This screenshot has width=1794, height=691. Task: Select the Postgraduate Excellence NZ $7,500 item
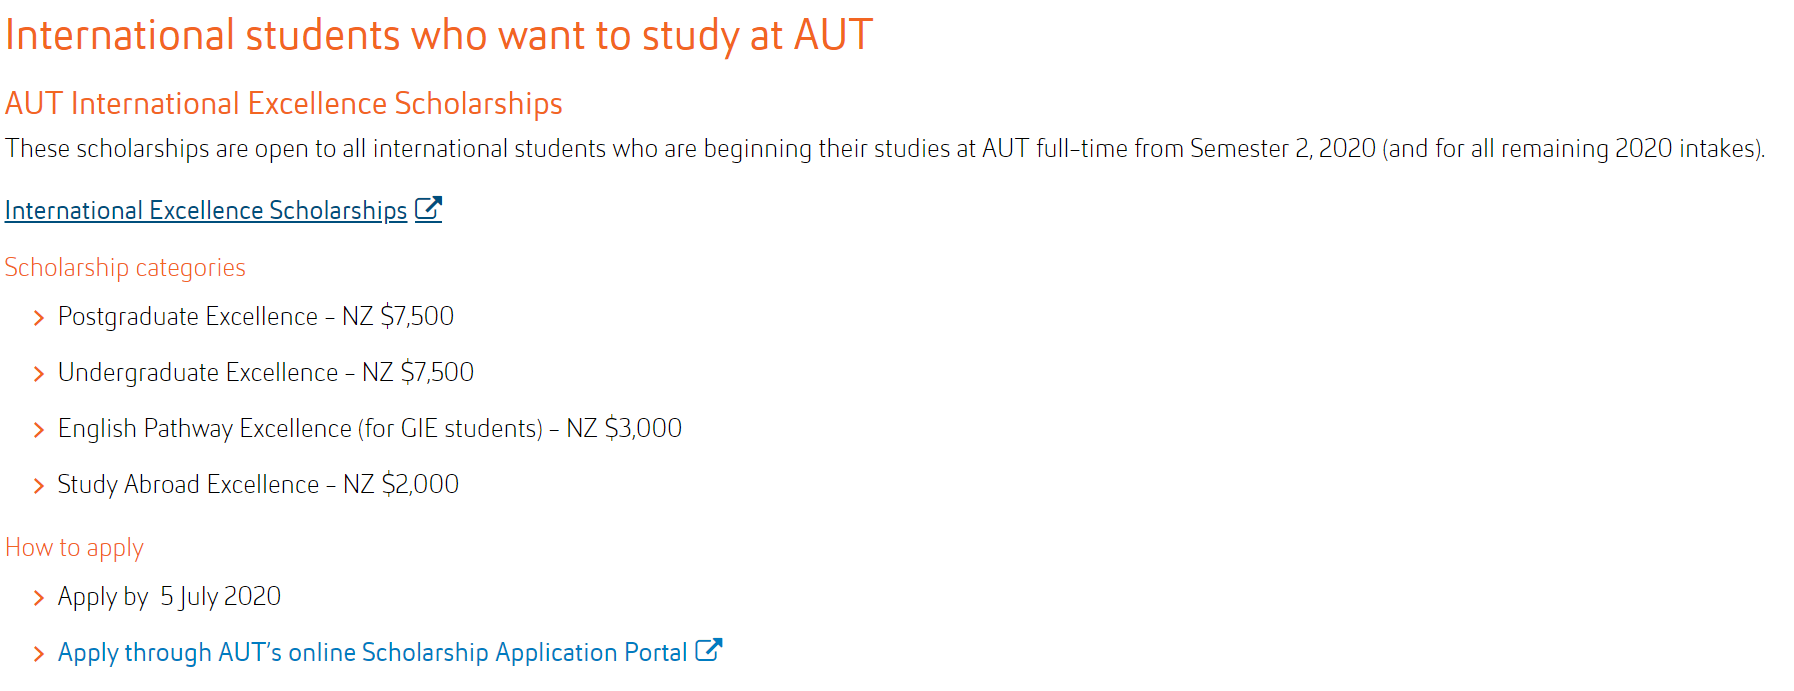256,316
